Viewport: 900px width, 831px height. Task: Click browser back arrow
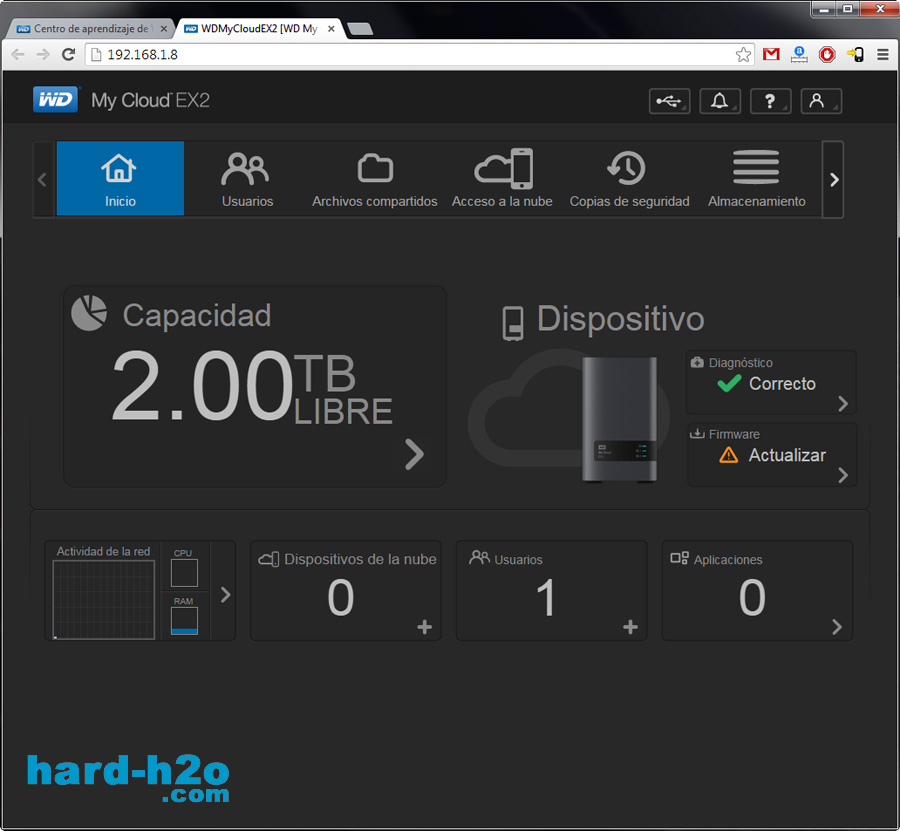(18, 55)
